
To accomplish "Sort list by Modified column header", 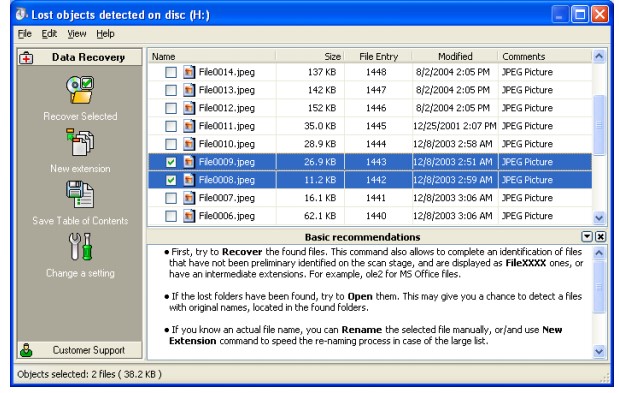I will tap(455, 56).
